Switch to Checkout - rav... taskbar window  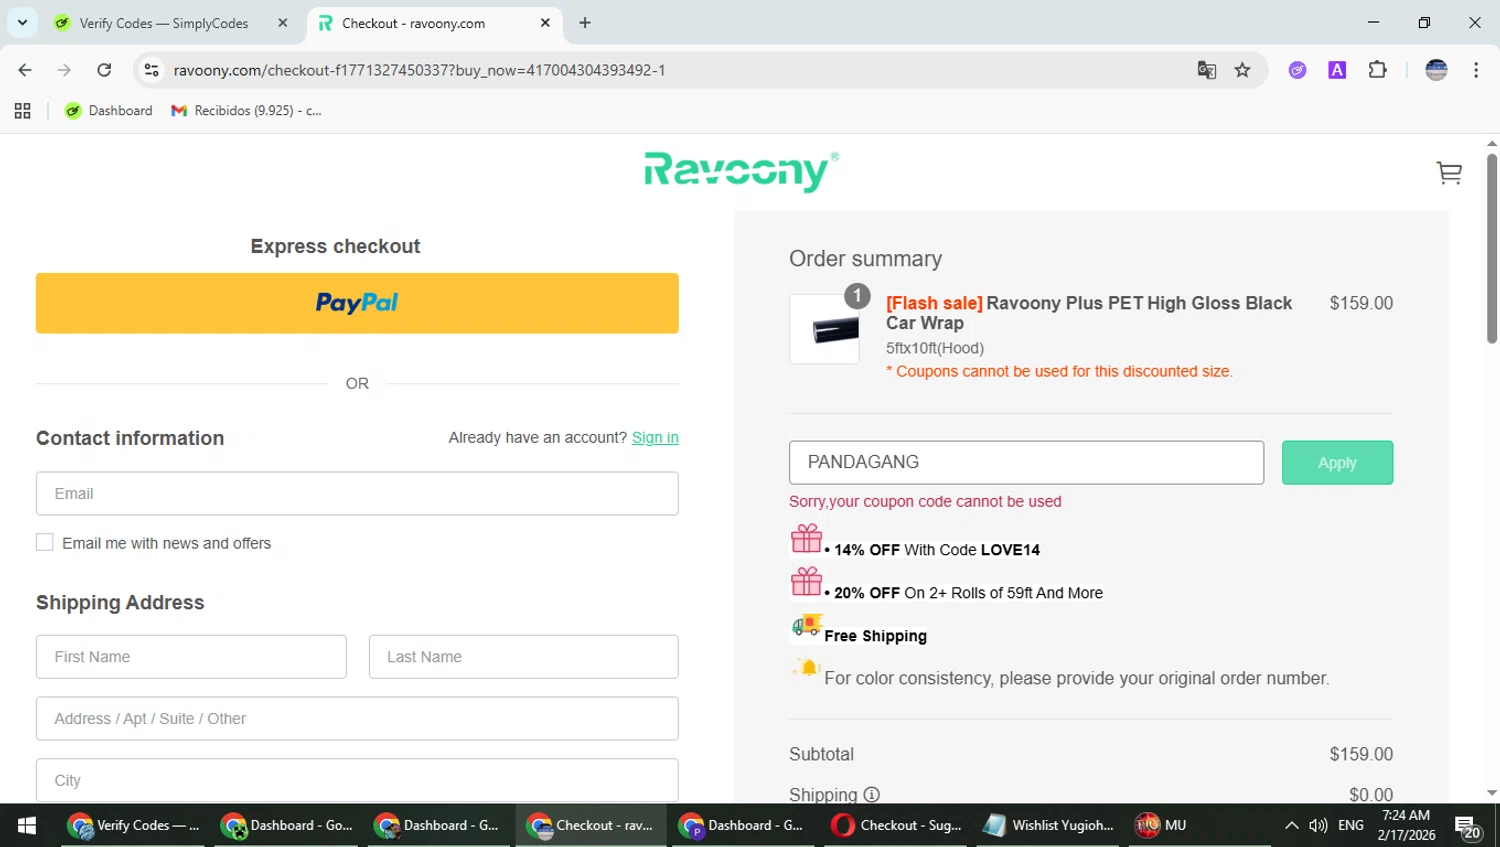592,825
